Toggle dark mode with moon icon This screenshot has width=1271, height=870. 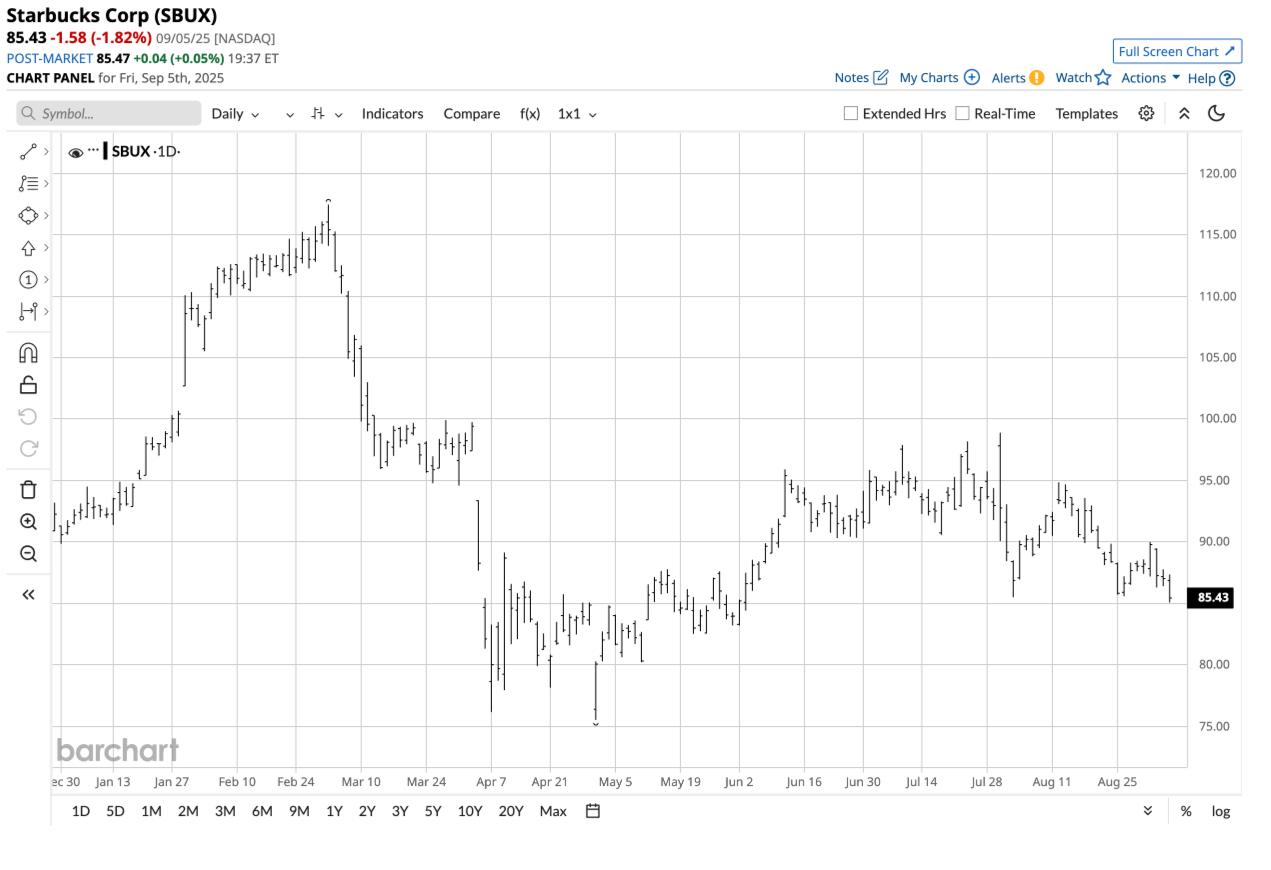[x=1217, y=113]
